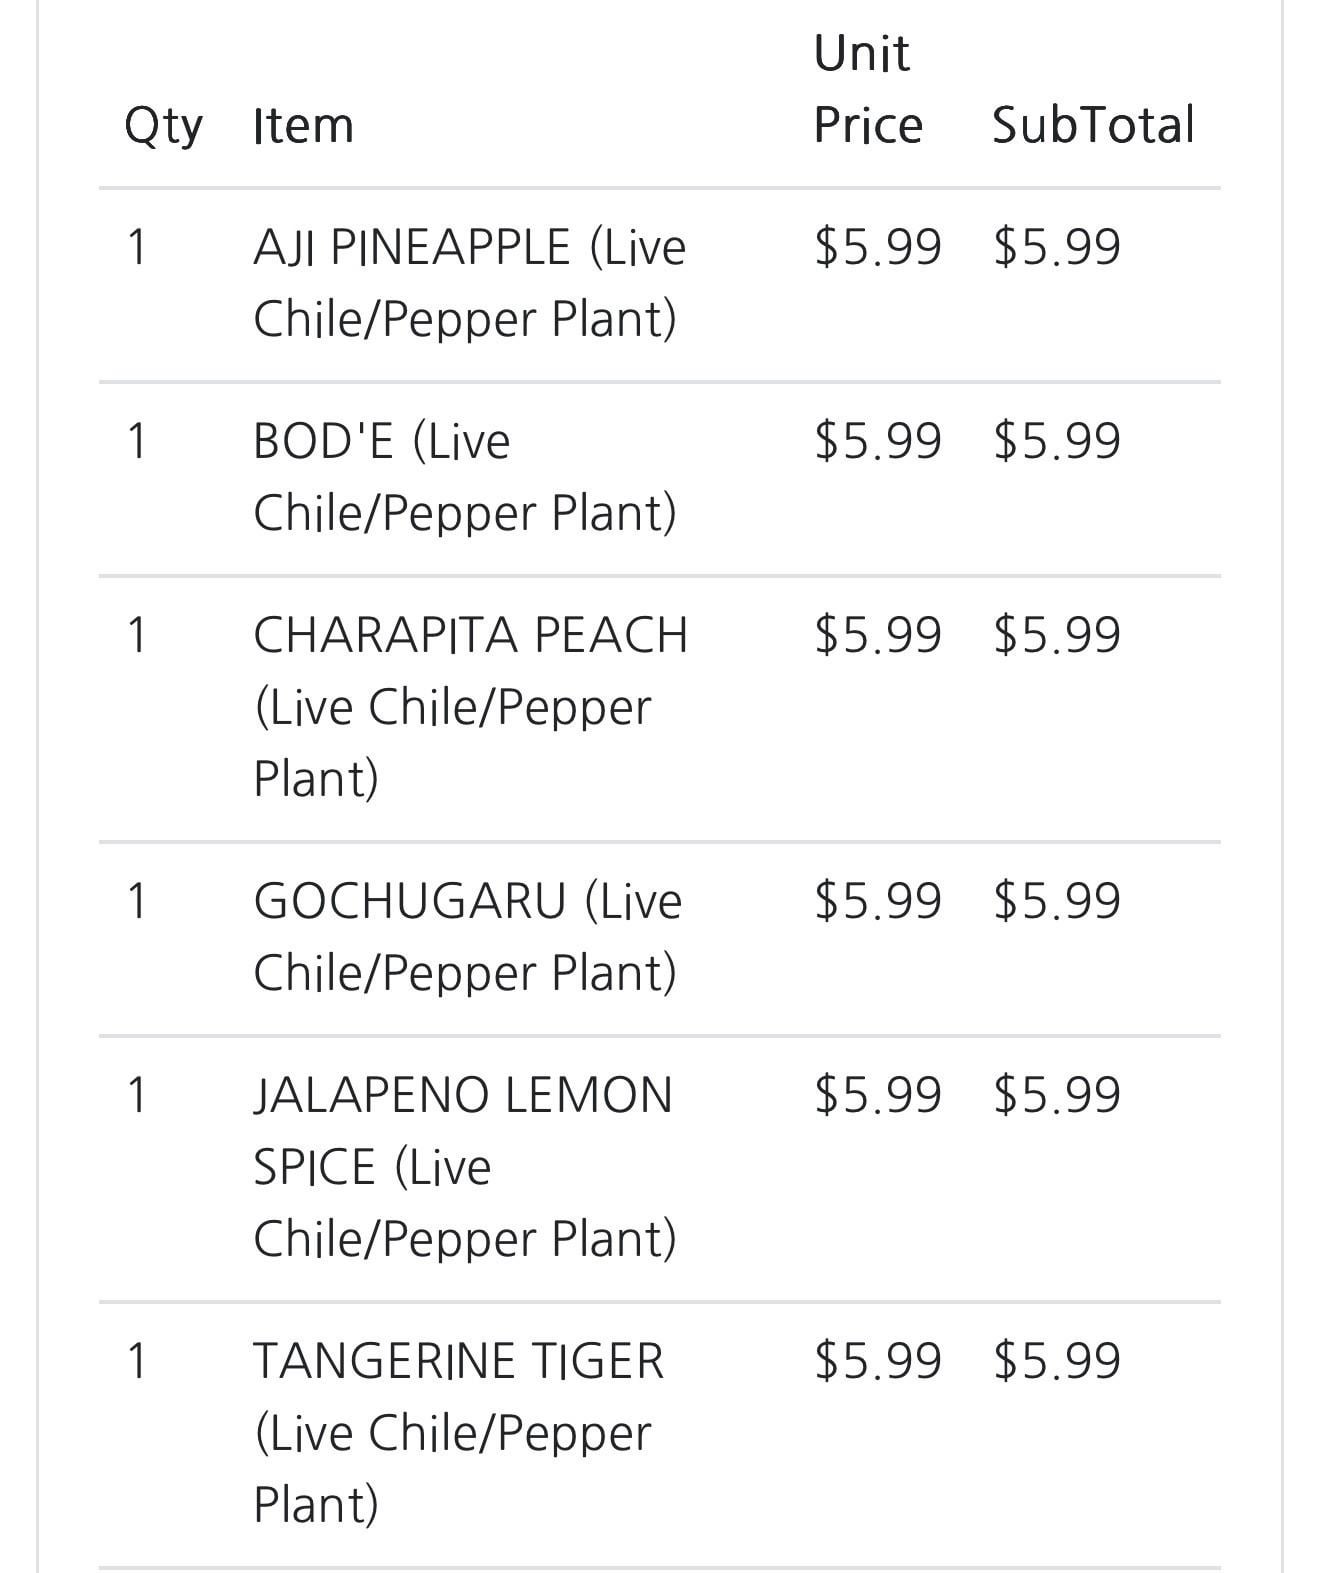Click the GOCHUGARU item name
The image size is (1320, 1573).
(x=466, y=936)
